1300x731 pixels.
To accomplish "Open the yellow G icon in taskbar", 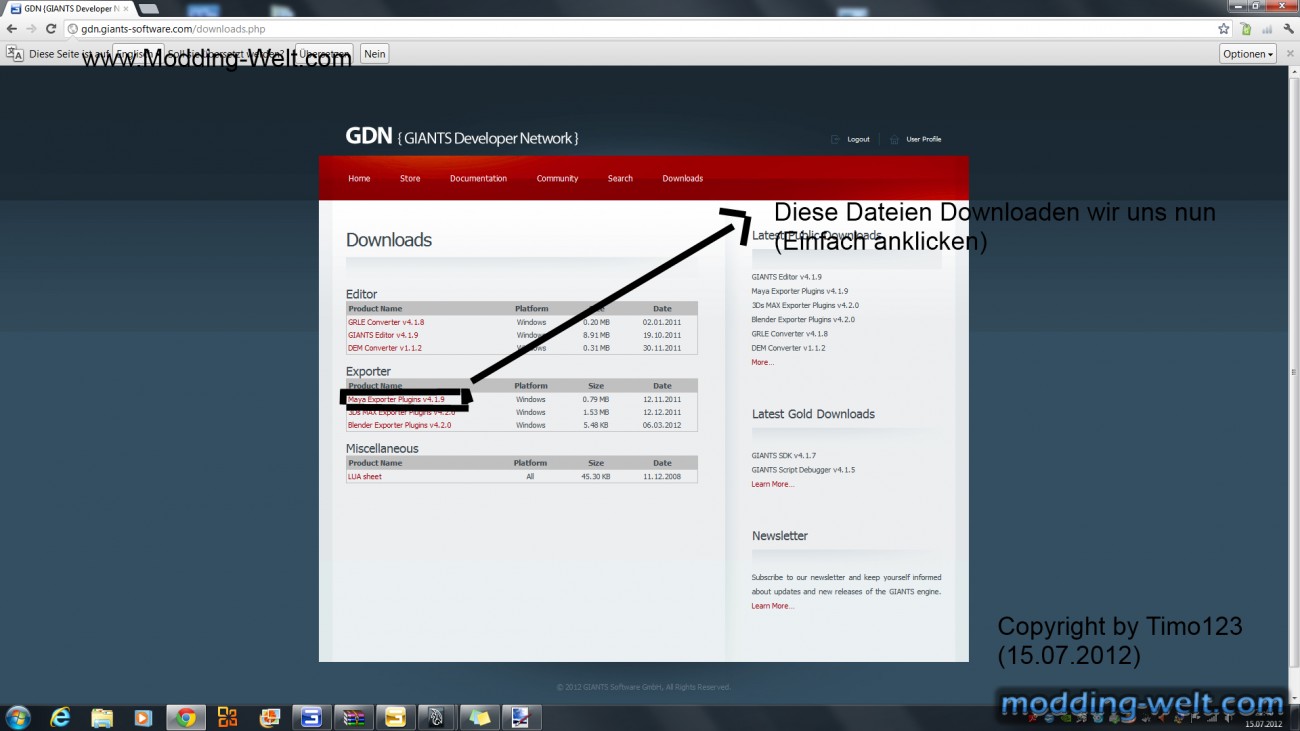I will click(x=396, y=717).
